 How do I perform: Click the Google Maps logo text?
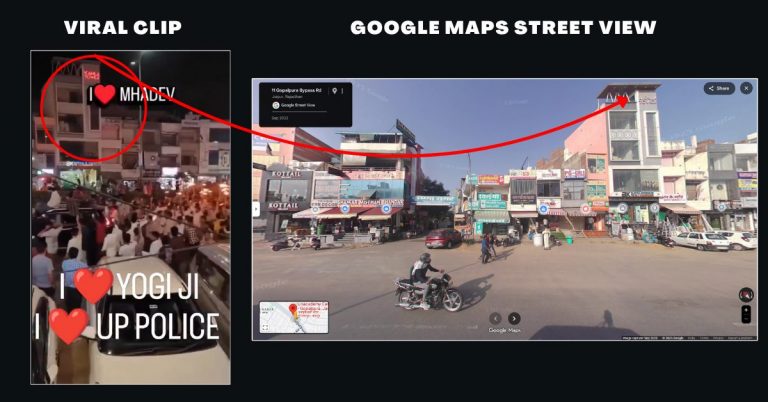504,330
